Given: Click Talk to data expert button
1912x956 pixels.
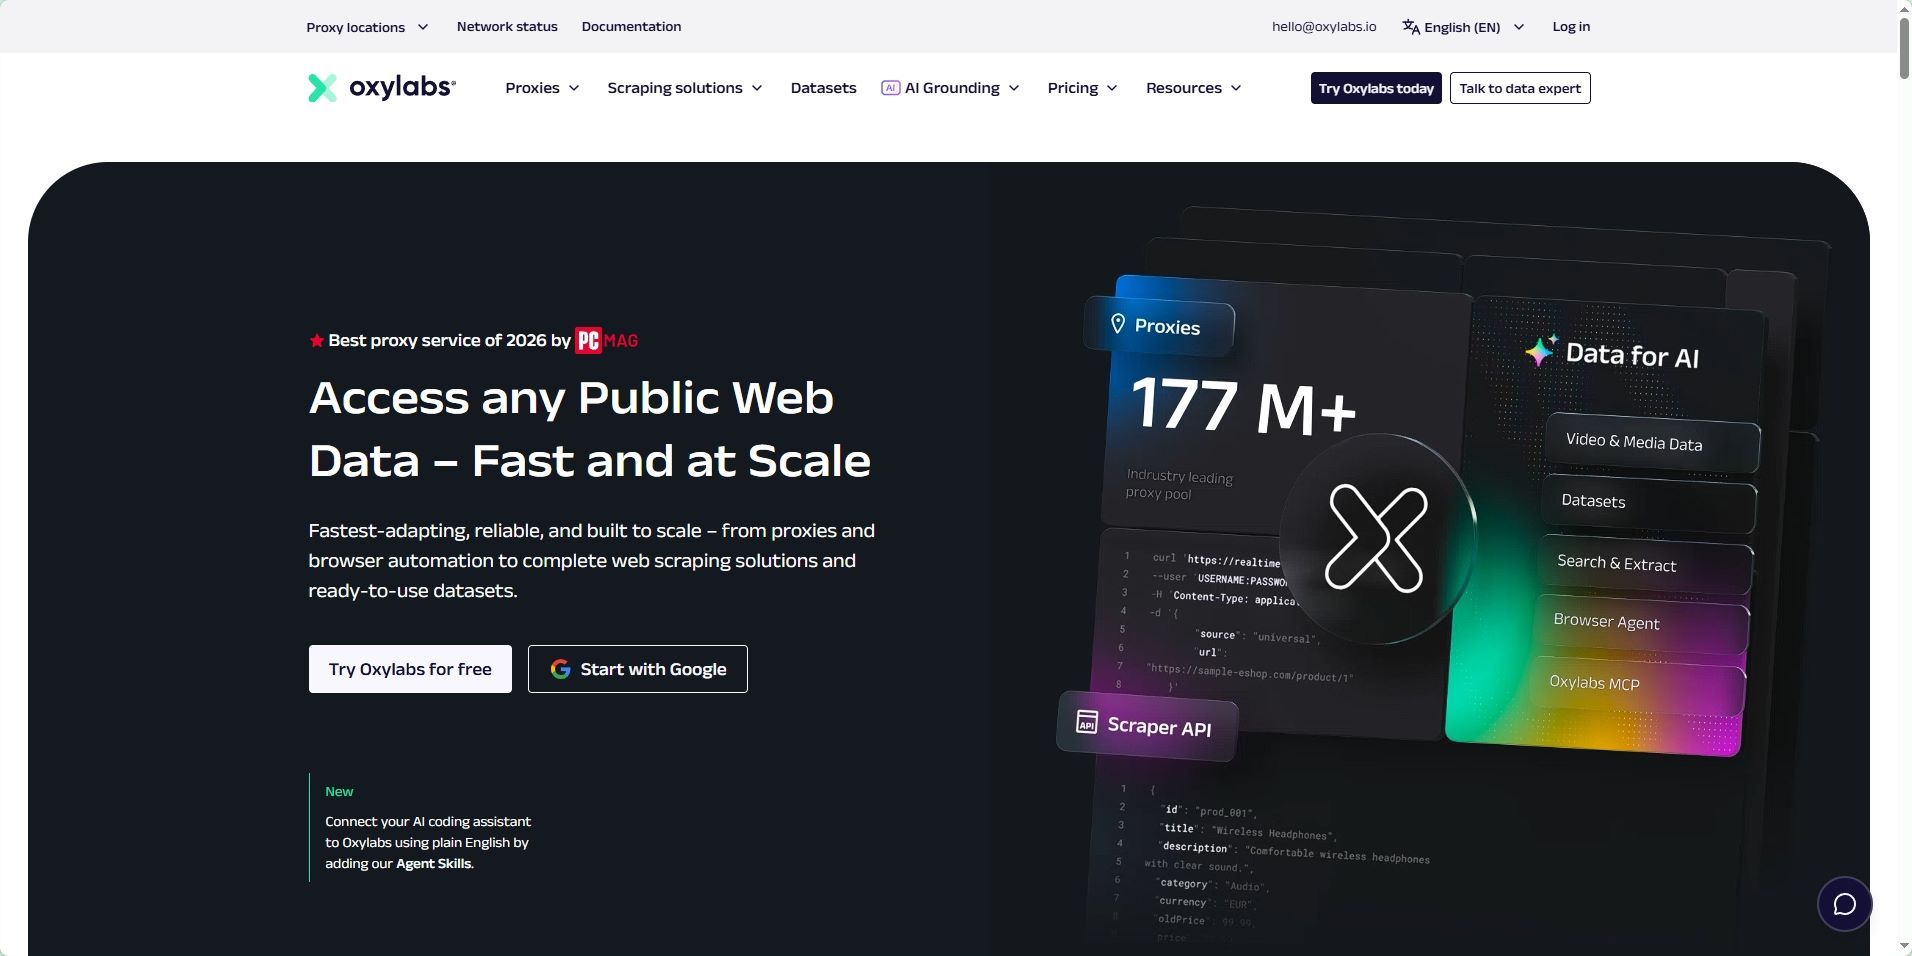Looking at the screenshot, I should pyautogui.click(x=1520, y=88).
